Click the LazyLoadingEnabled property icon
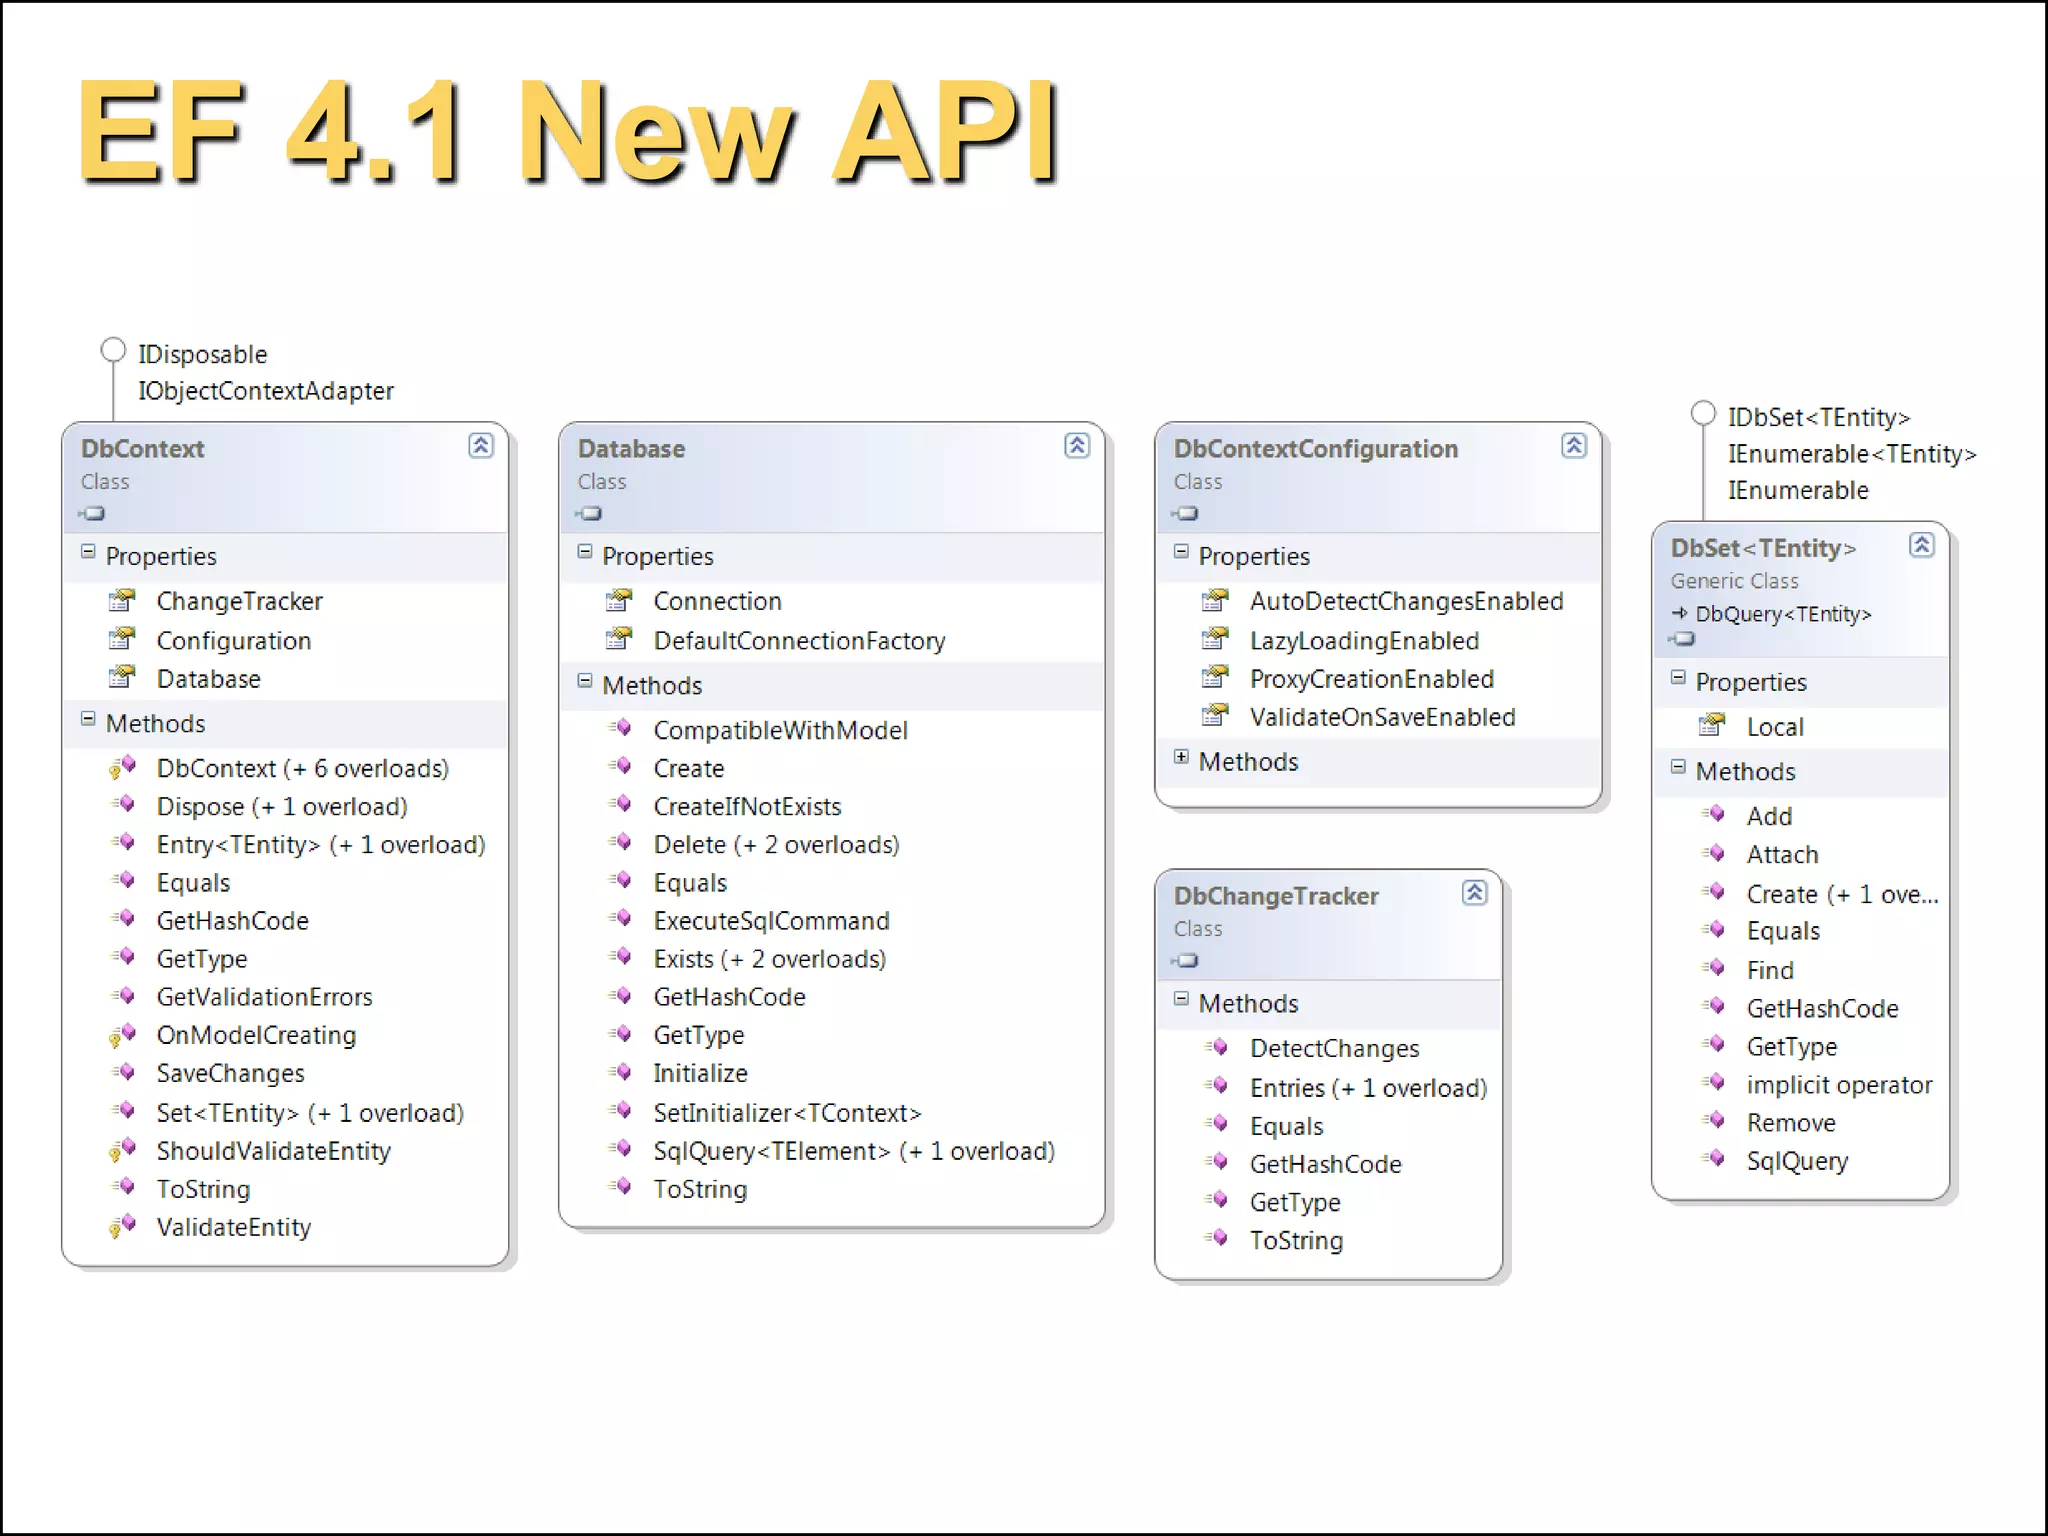Viewport: 2048px width, 1536px height. (1215, 639)
